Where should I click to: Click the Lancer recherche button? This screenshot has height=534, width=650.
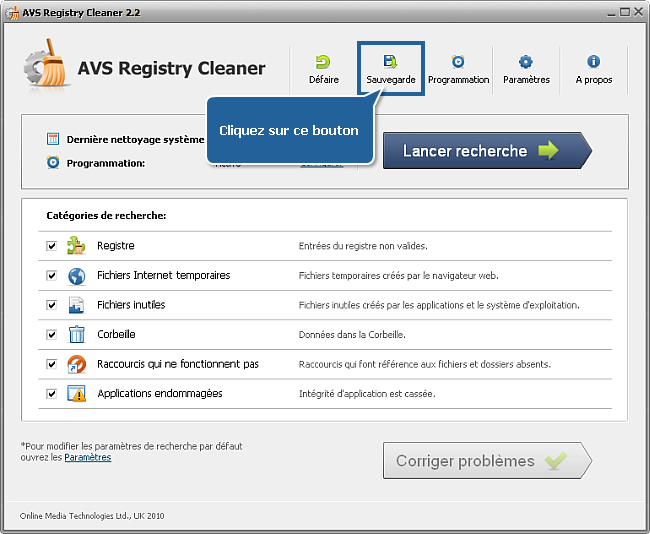click(487, 150)
